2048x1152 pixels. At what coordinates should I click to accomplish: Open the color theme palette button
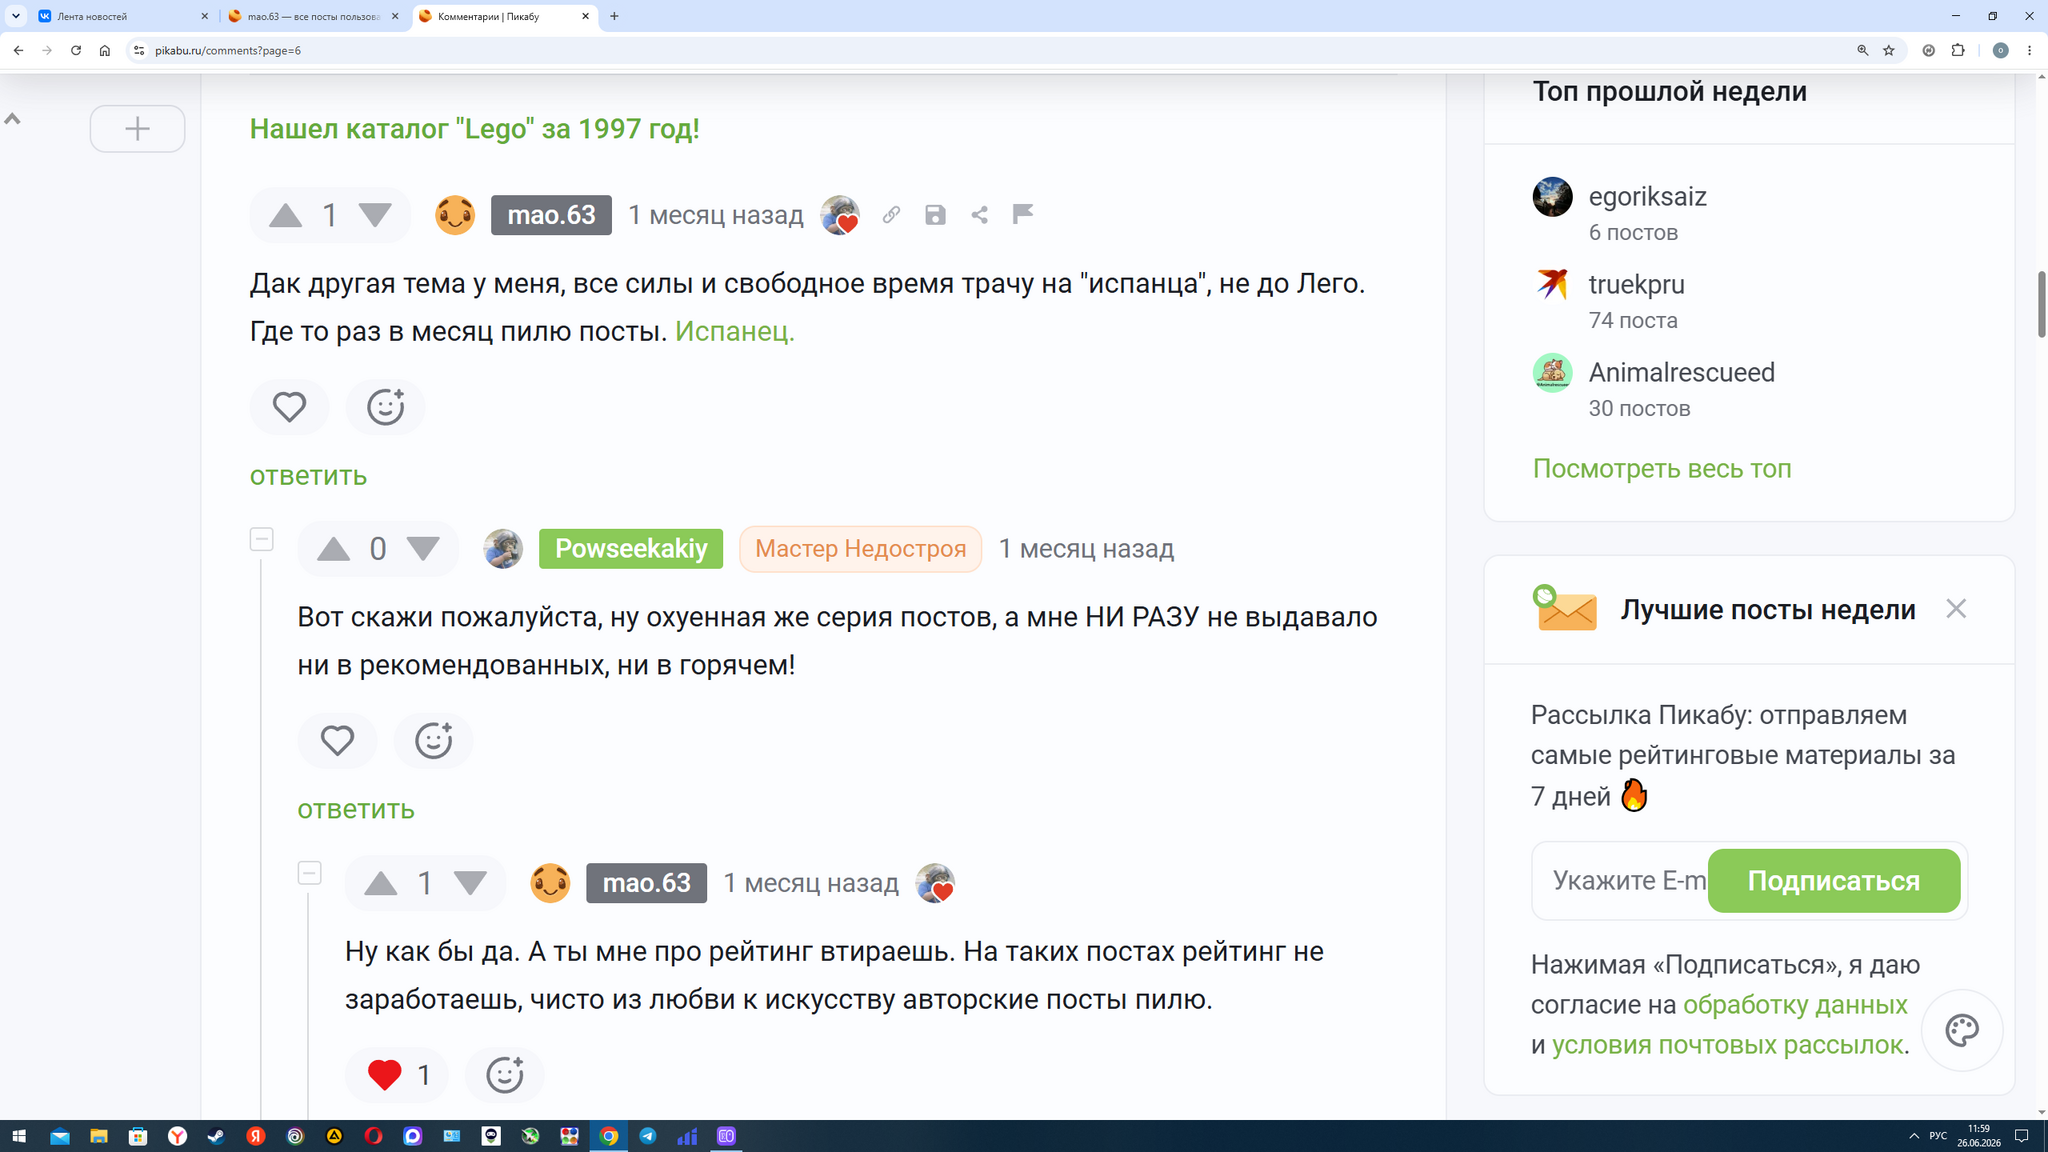tap(1962, 1030)
